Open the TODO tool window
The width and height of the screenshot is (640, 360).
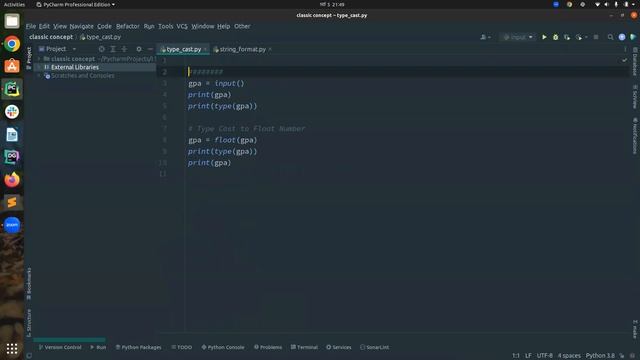(182, 347)
